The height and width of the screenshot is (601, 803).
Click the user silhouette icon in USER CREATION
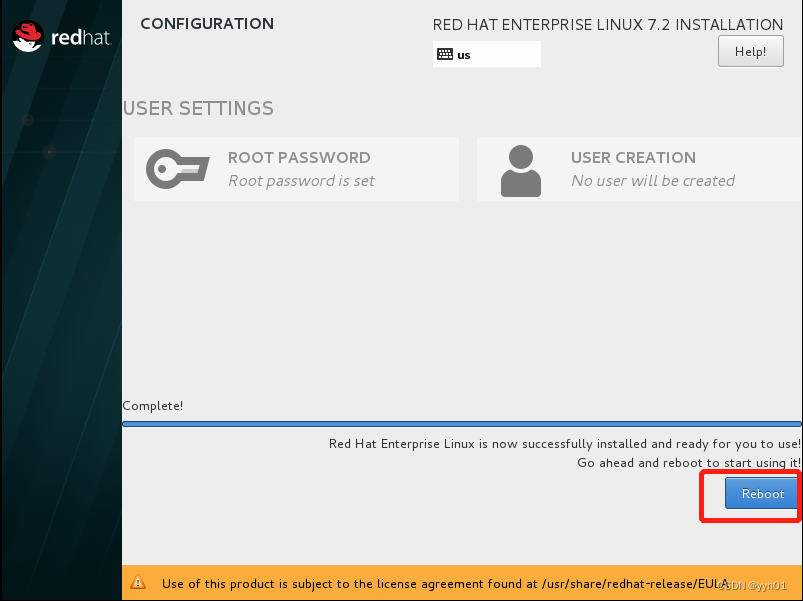click(x=519, y=168)
